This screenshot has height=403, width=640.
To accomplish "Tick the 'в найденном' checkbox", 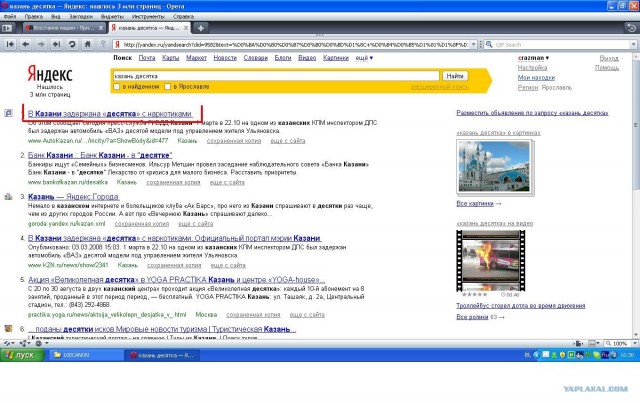I will (x=117, y=87).
